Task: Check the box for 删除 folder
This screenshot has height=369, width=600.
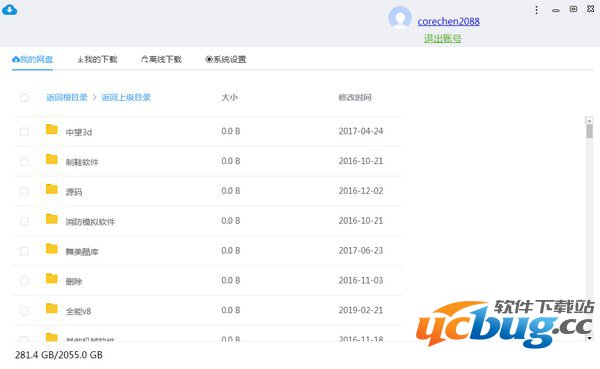Action: 24,281
